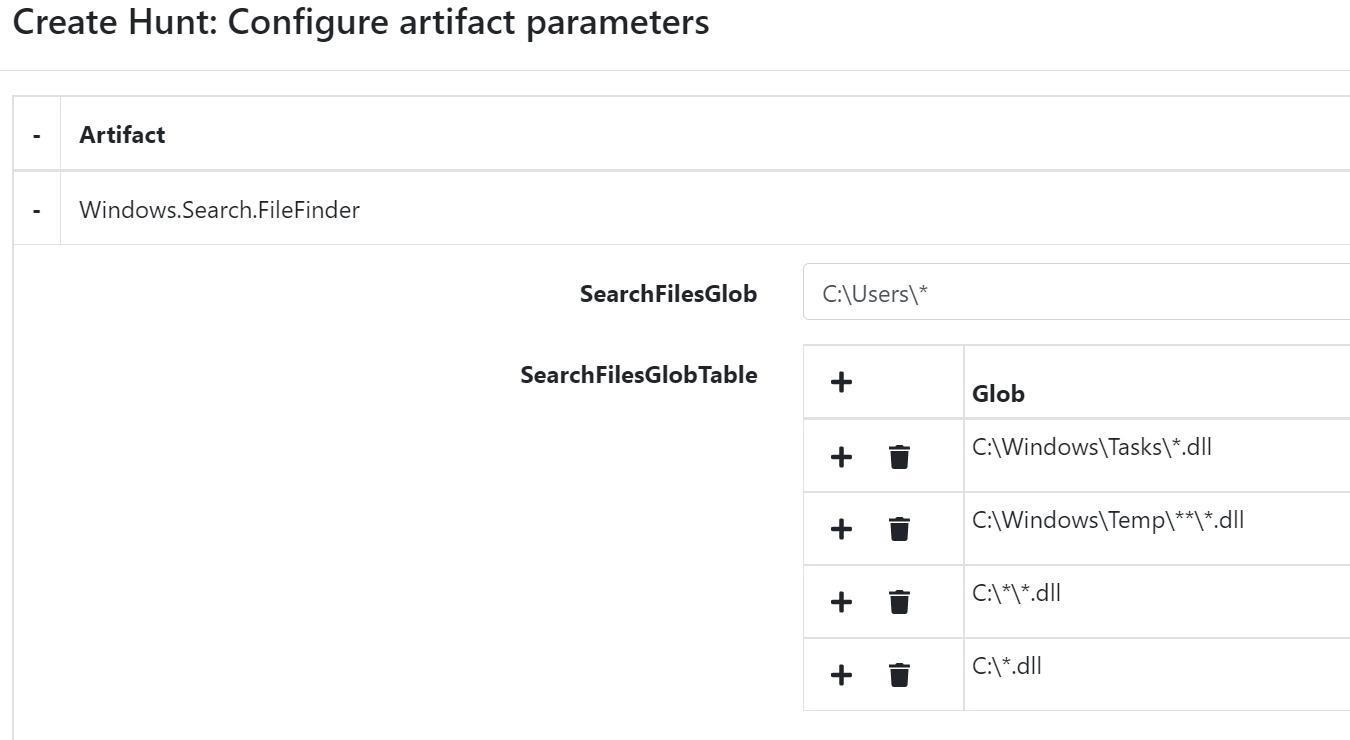This screenshot has width=1350, height=740.
Task: Trash the C:\*\*.dll glob row
Action: 899,602
